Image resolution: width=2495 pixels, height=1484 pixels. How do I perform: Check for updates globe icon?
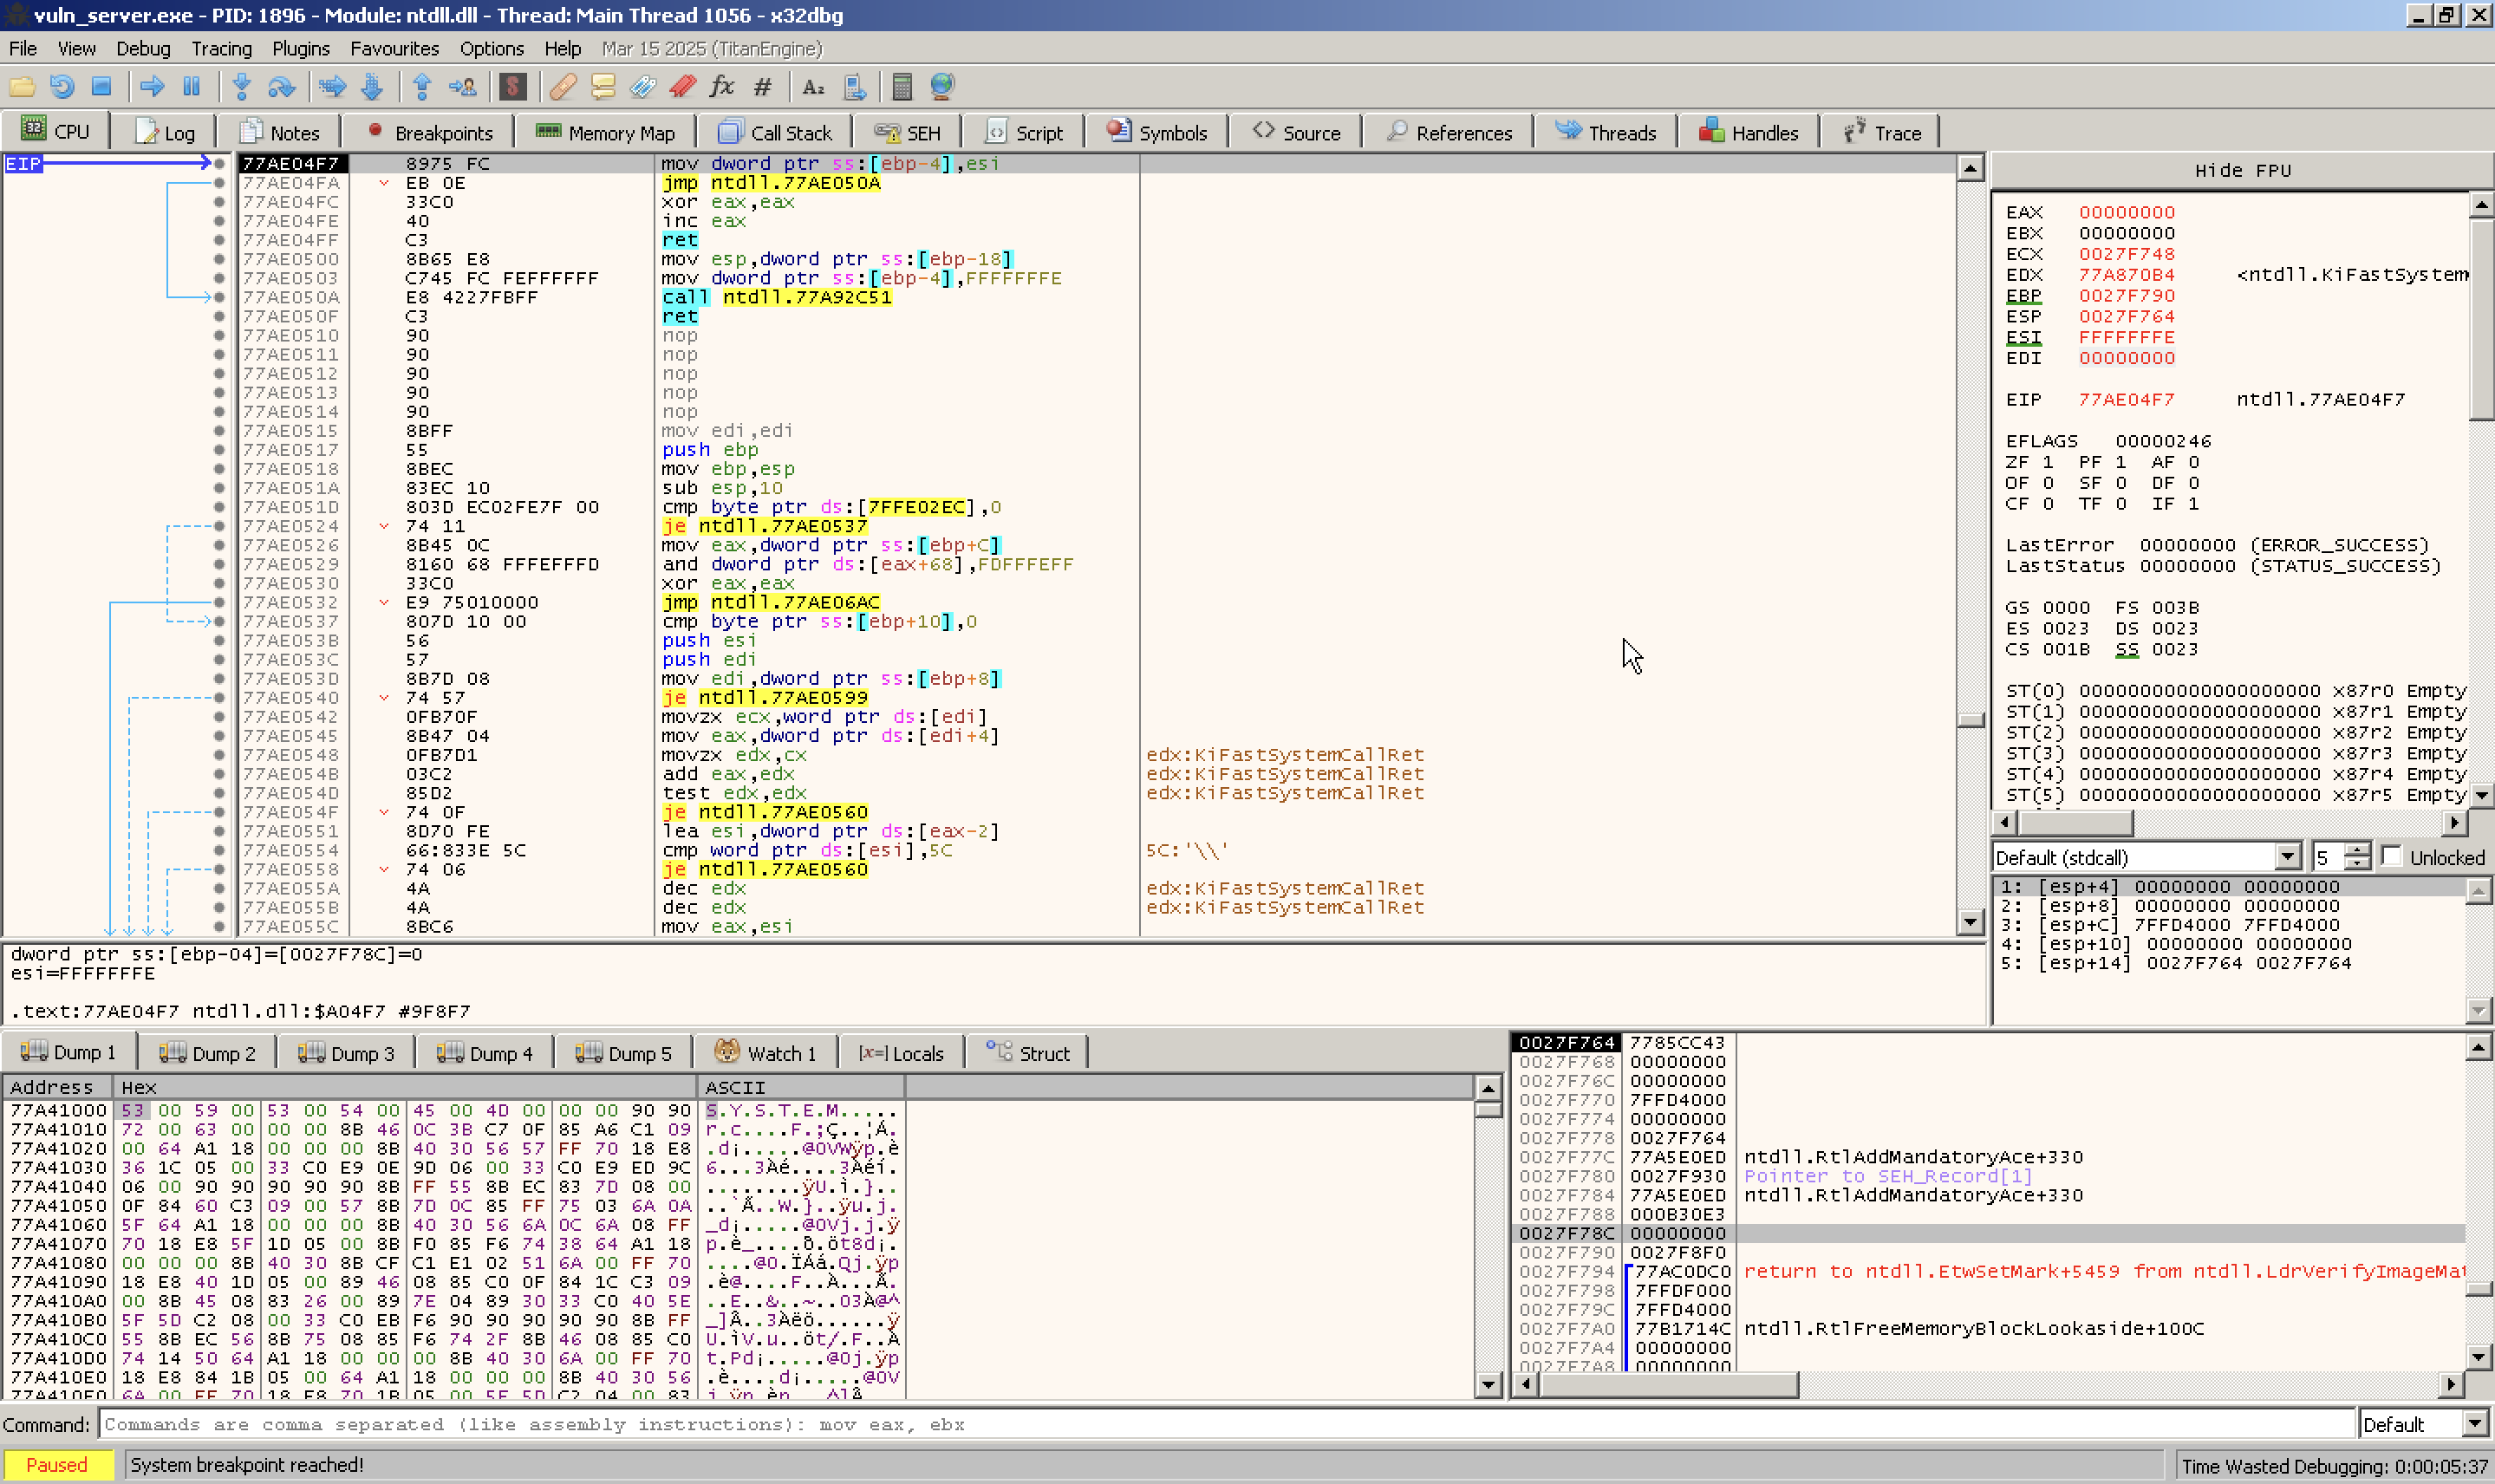click(x=942, y=87)
